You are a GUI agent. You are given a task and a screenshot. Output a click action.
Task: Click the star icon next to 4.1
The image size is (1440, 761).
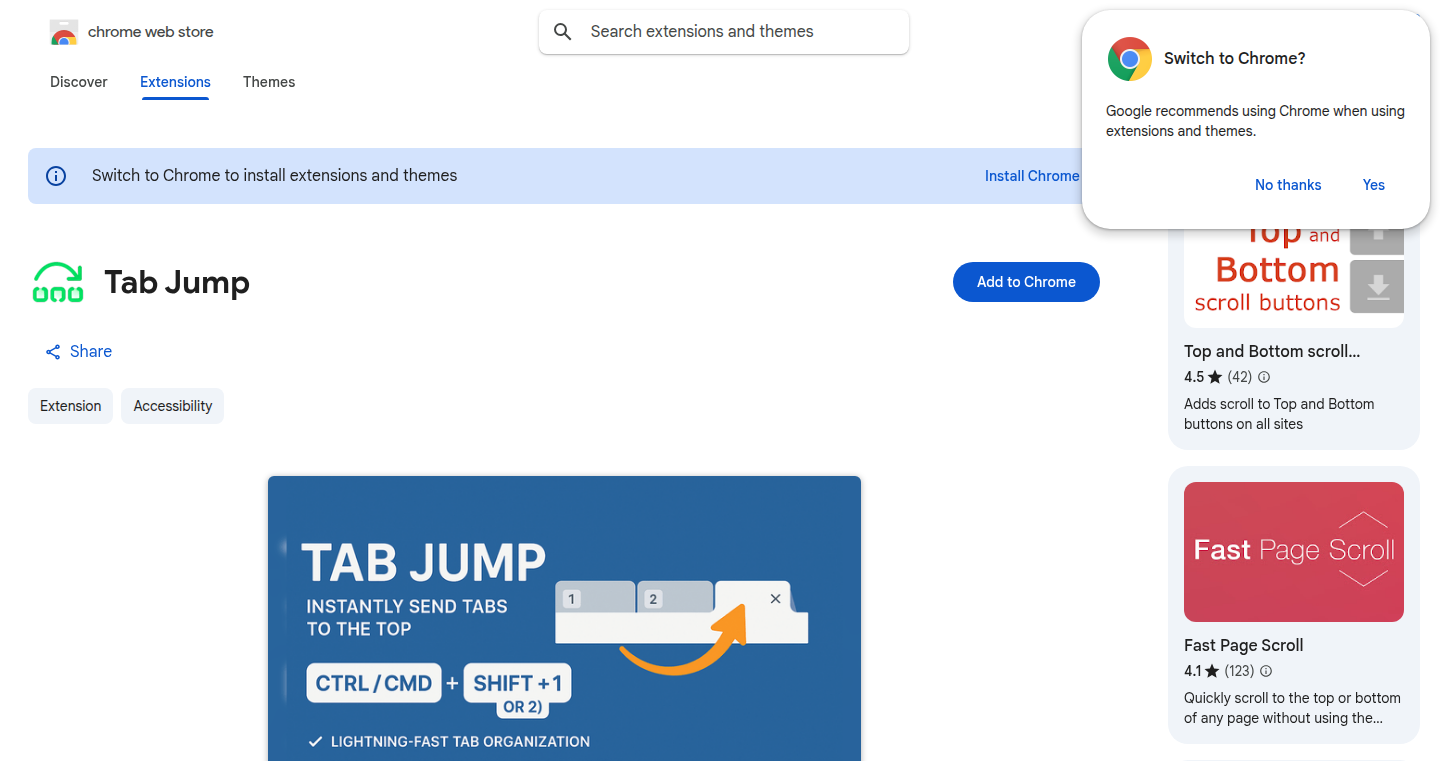tap(1212, 671)
